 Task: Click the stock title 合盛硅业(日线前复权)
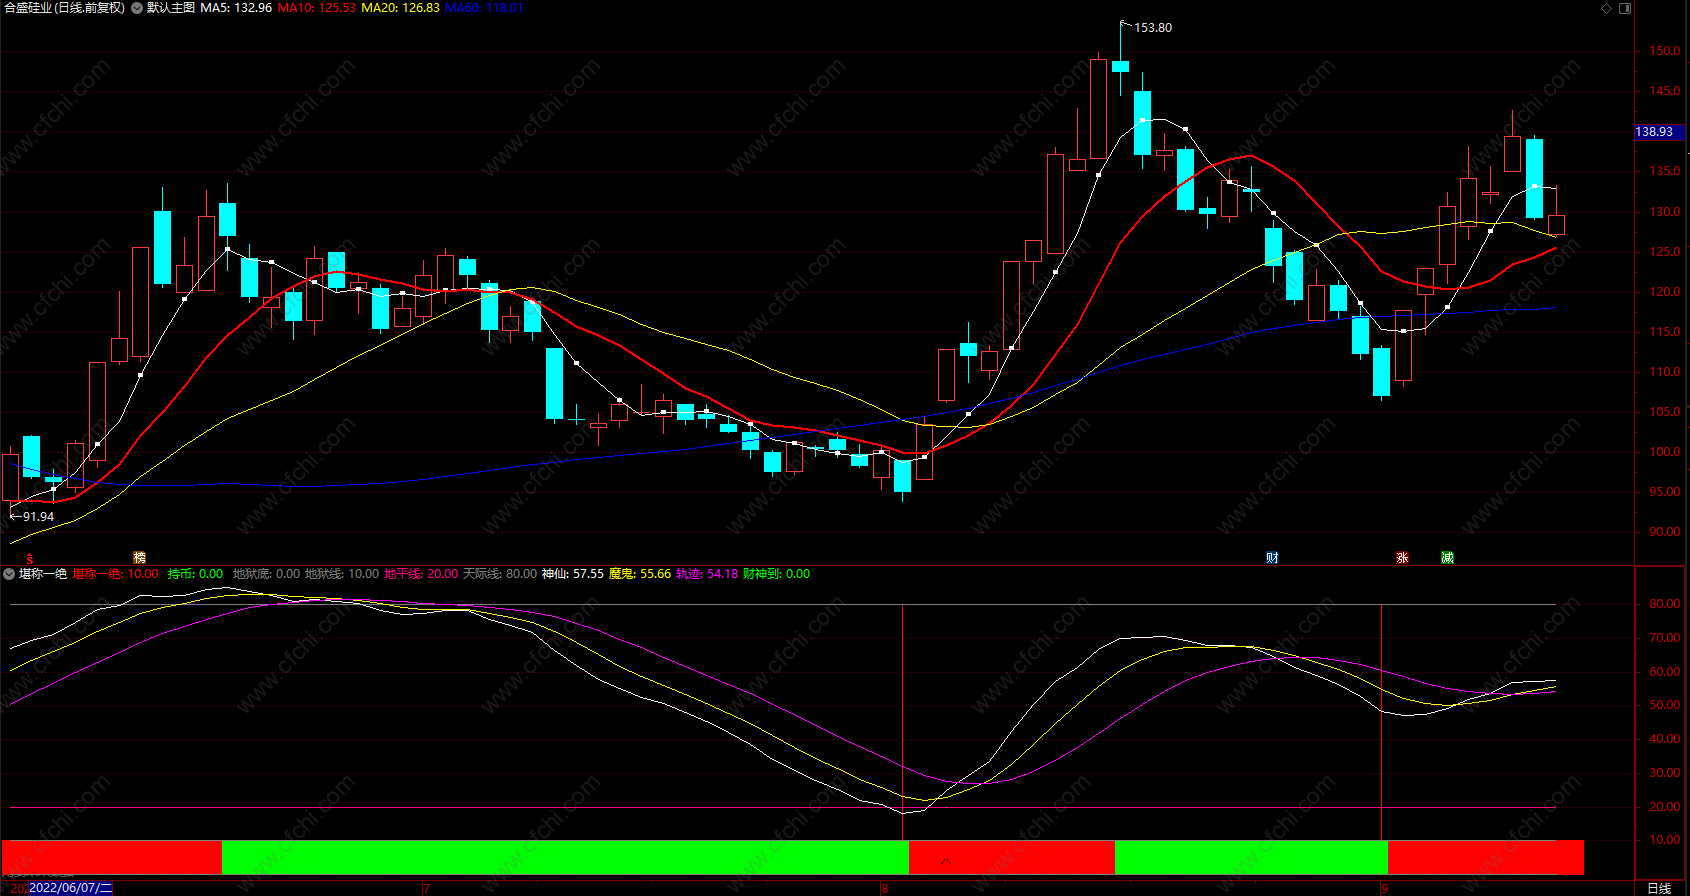(65, 8)
